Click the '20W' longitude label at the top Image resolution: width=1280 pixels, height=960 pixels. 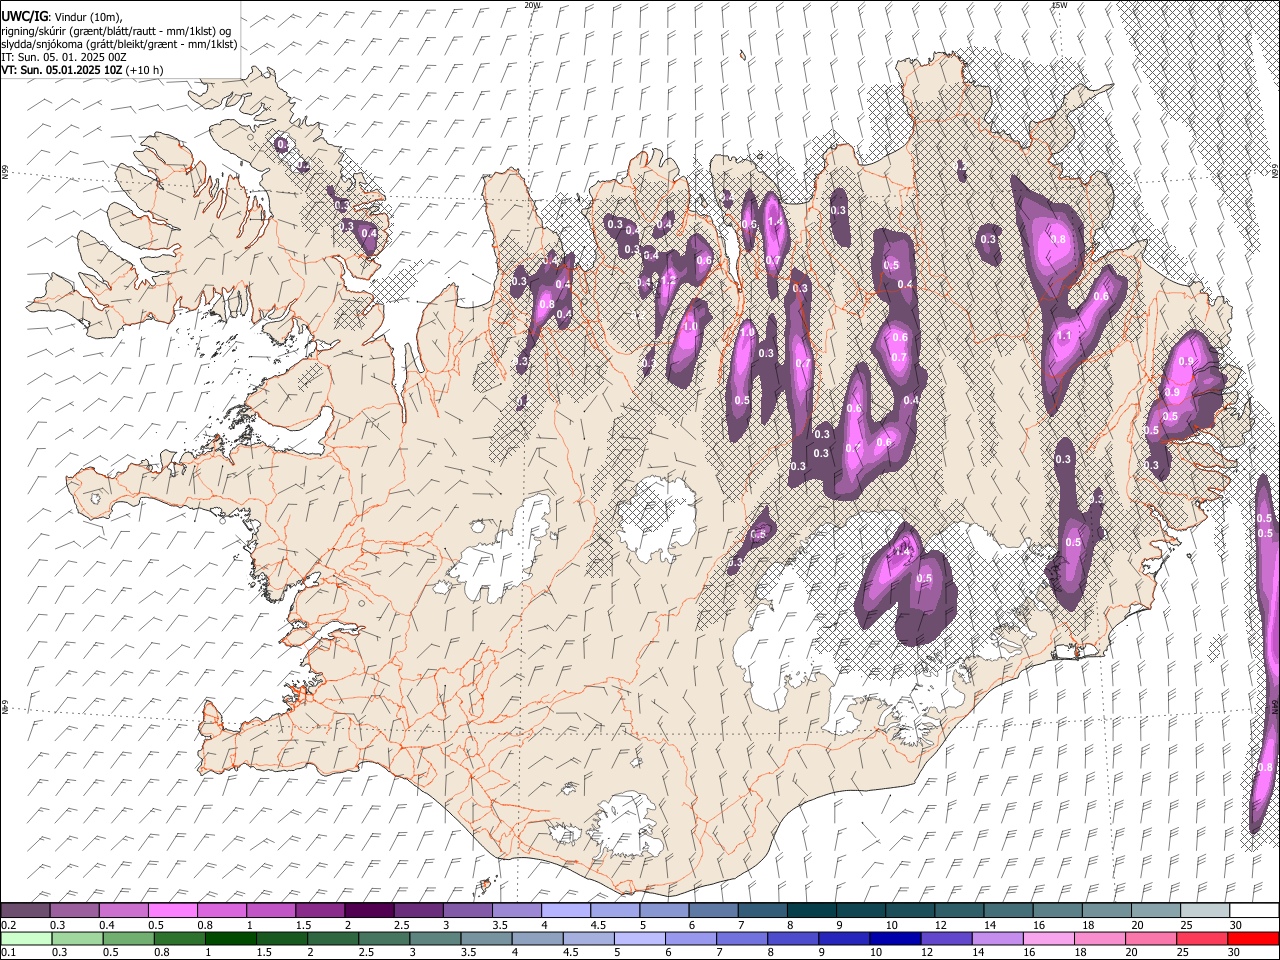[532, 5]
